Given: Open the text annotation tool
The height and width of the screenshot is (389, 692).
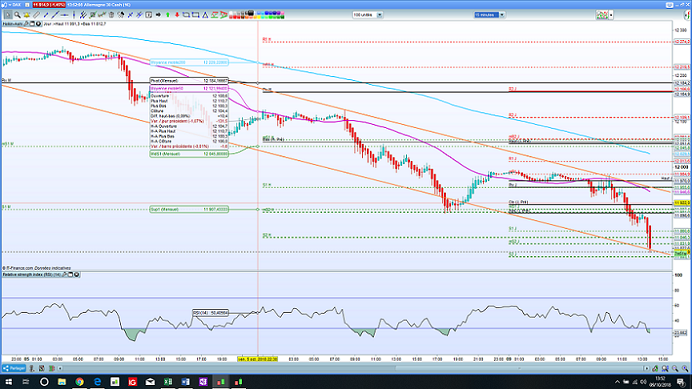Looking at the screenshot, I should tap(149, 15).
